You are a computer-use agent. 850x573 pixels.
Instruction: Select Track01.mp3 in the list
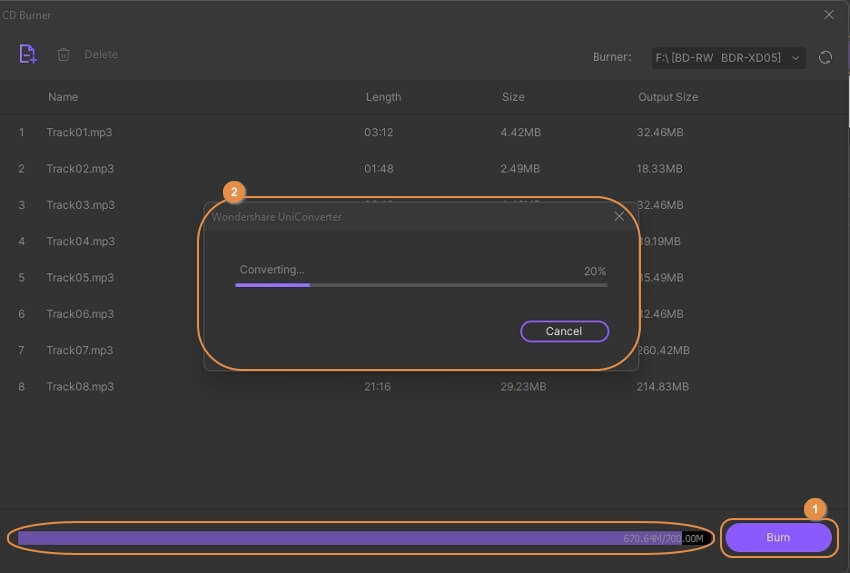point(80,132)
